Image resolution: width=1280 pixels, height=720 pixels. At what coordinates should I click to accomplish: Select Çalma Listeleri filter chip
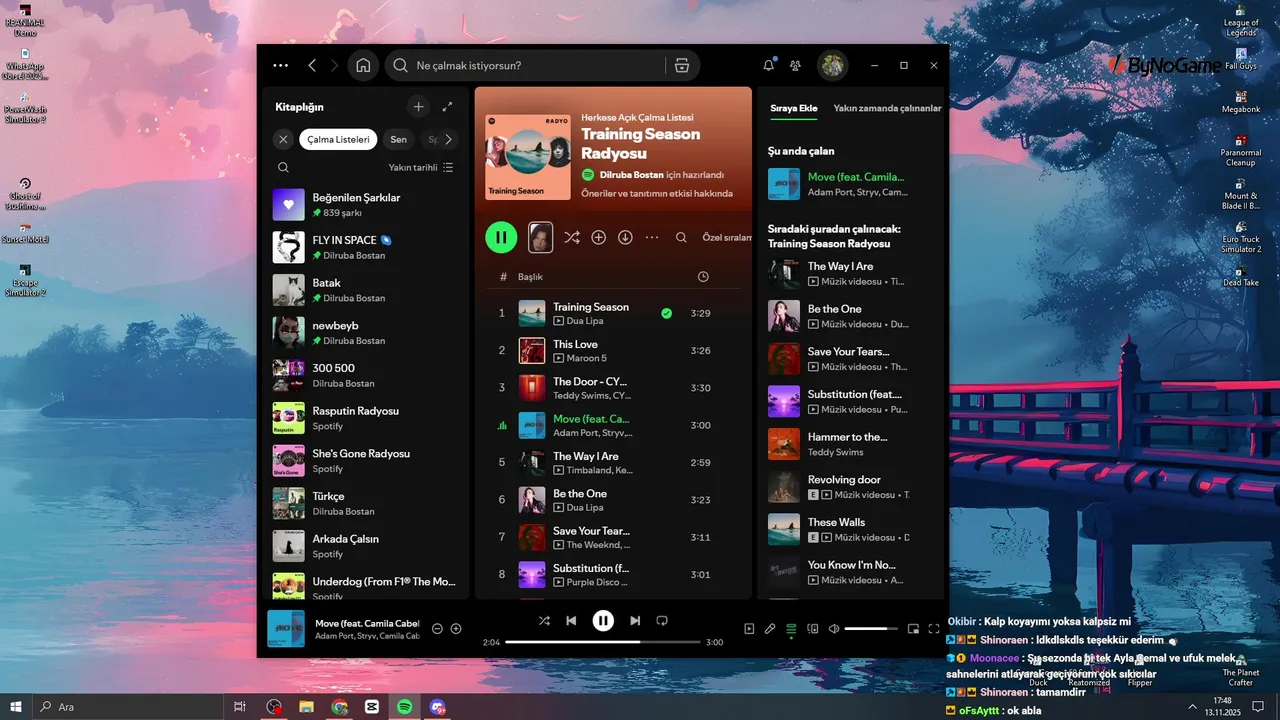(x=338, y=139)
